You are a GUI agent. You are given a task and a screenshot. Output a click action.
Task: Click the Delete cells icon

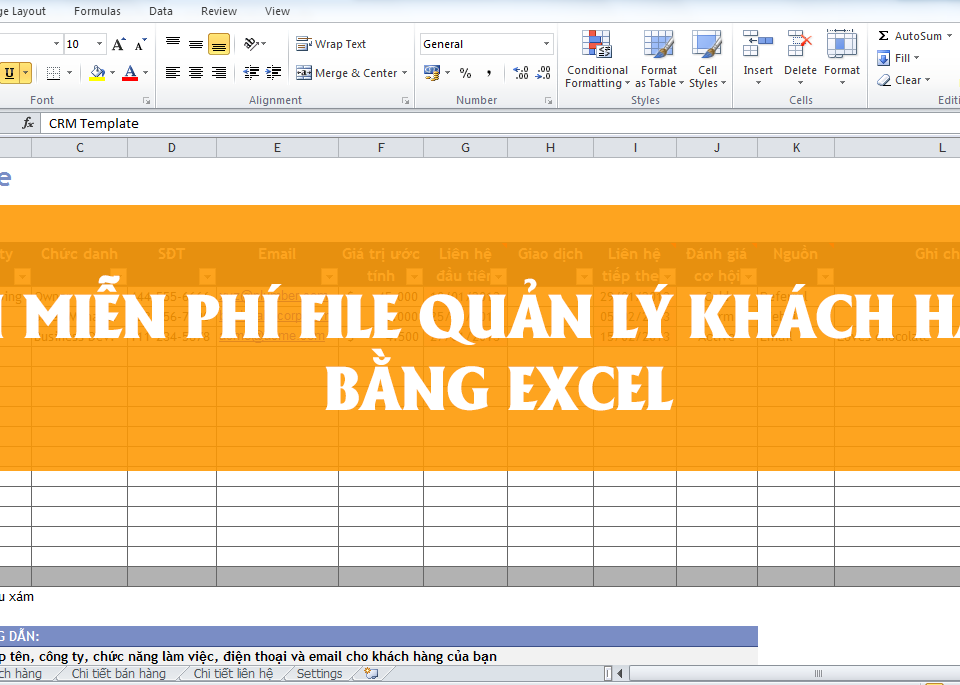800,58
